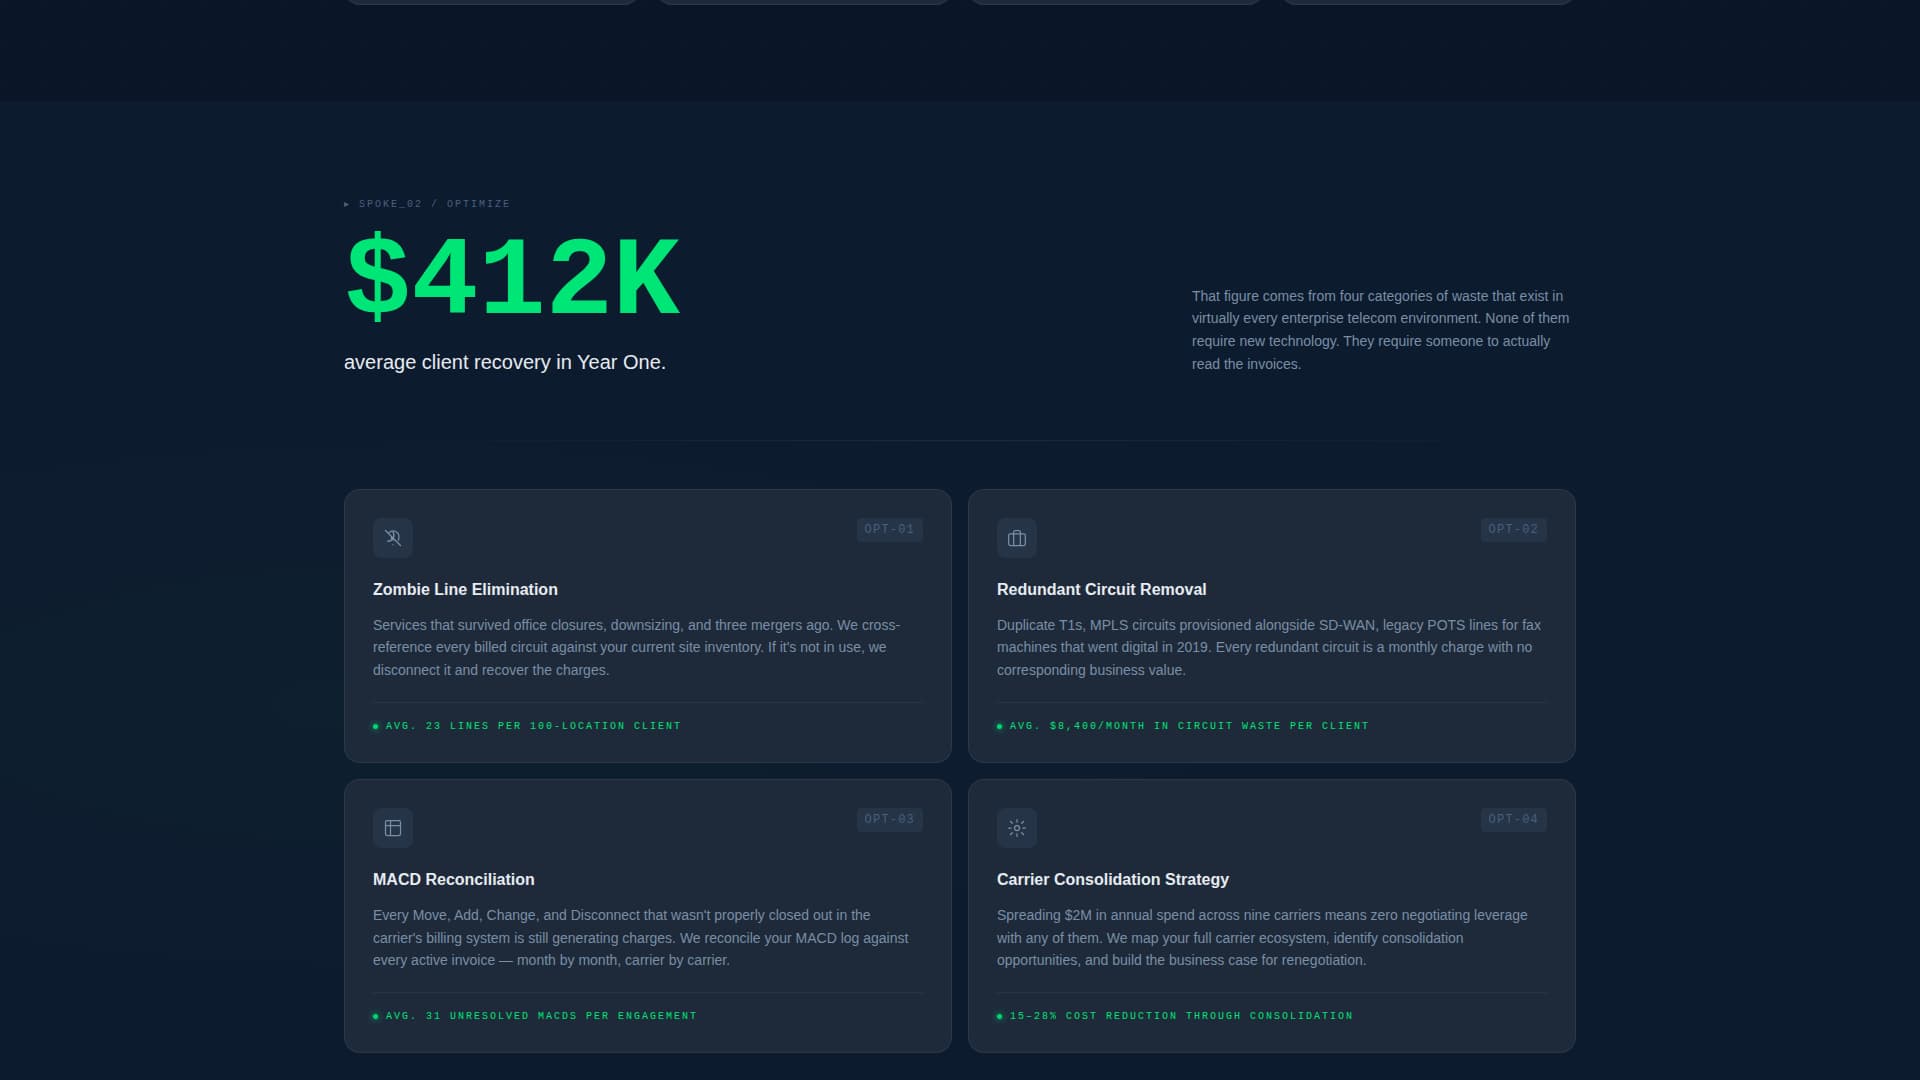This screenshot has width=1920, height=1080.
Task: Select the MACD Reconciliation heading
Action: point(453,879)
